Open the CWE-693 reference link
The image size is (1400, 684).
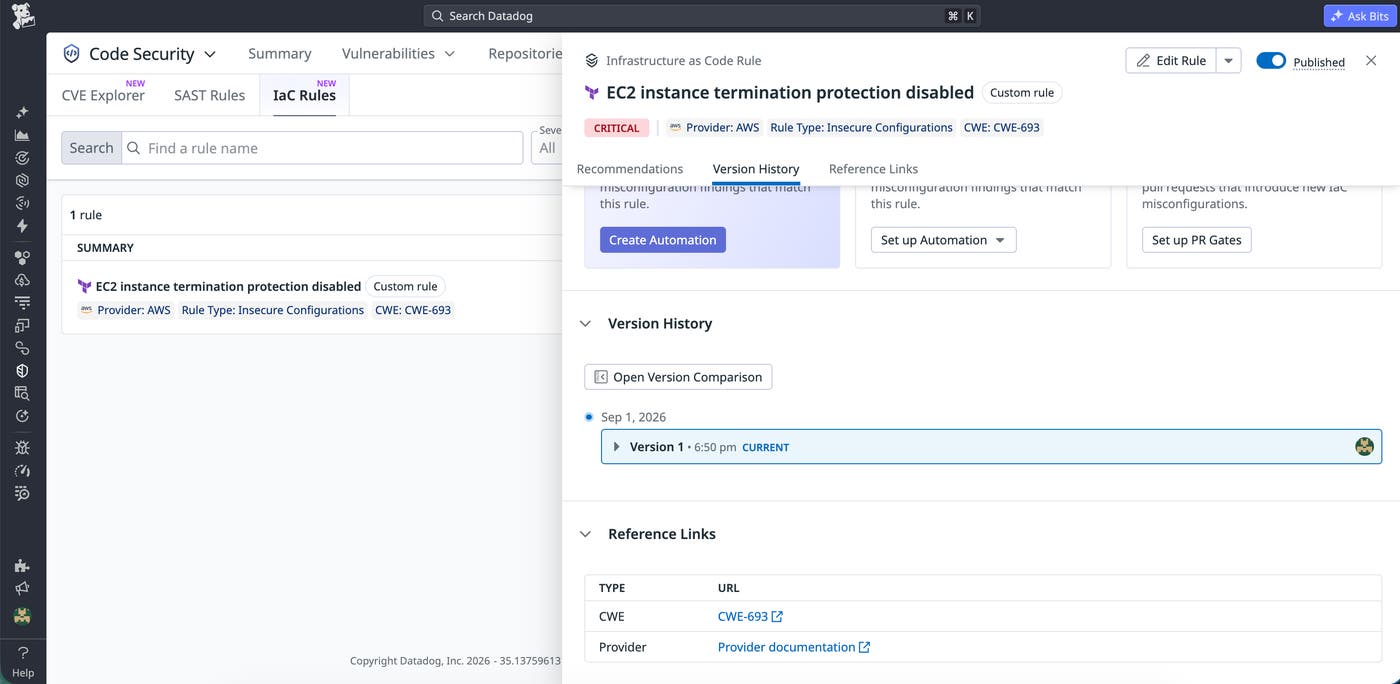[750, 616]
